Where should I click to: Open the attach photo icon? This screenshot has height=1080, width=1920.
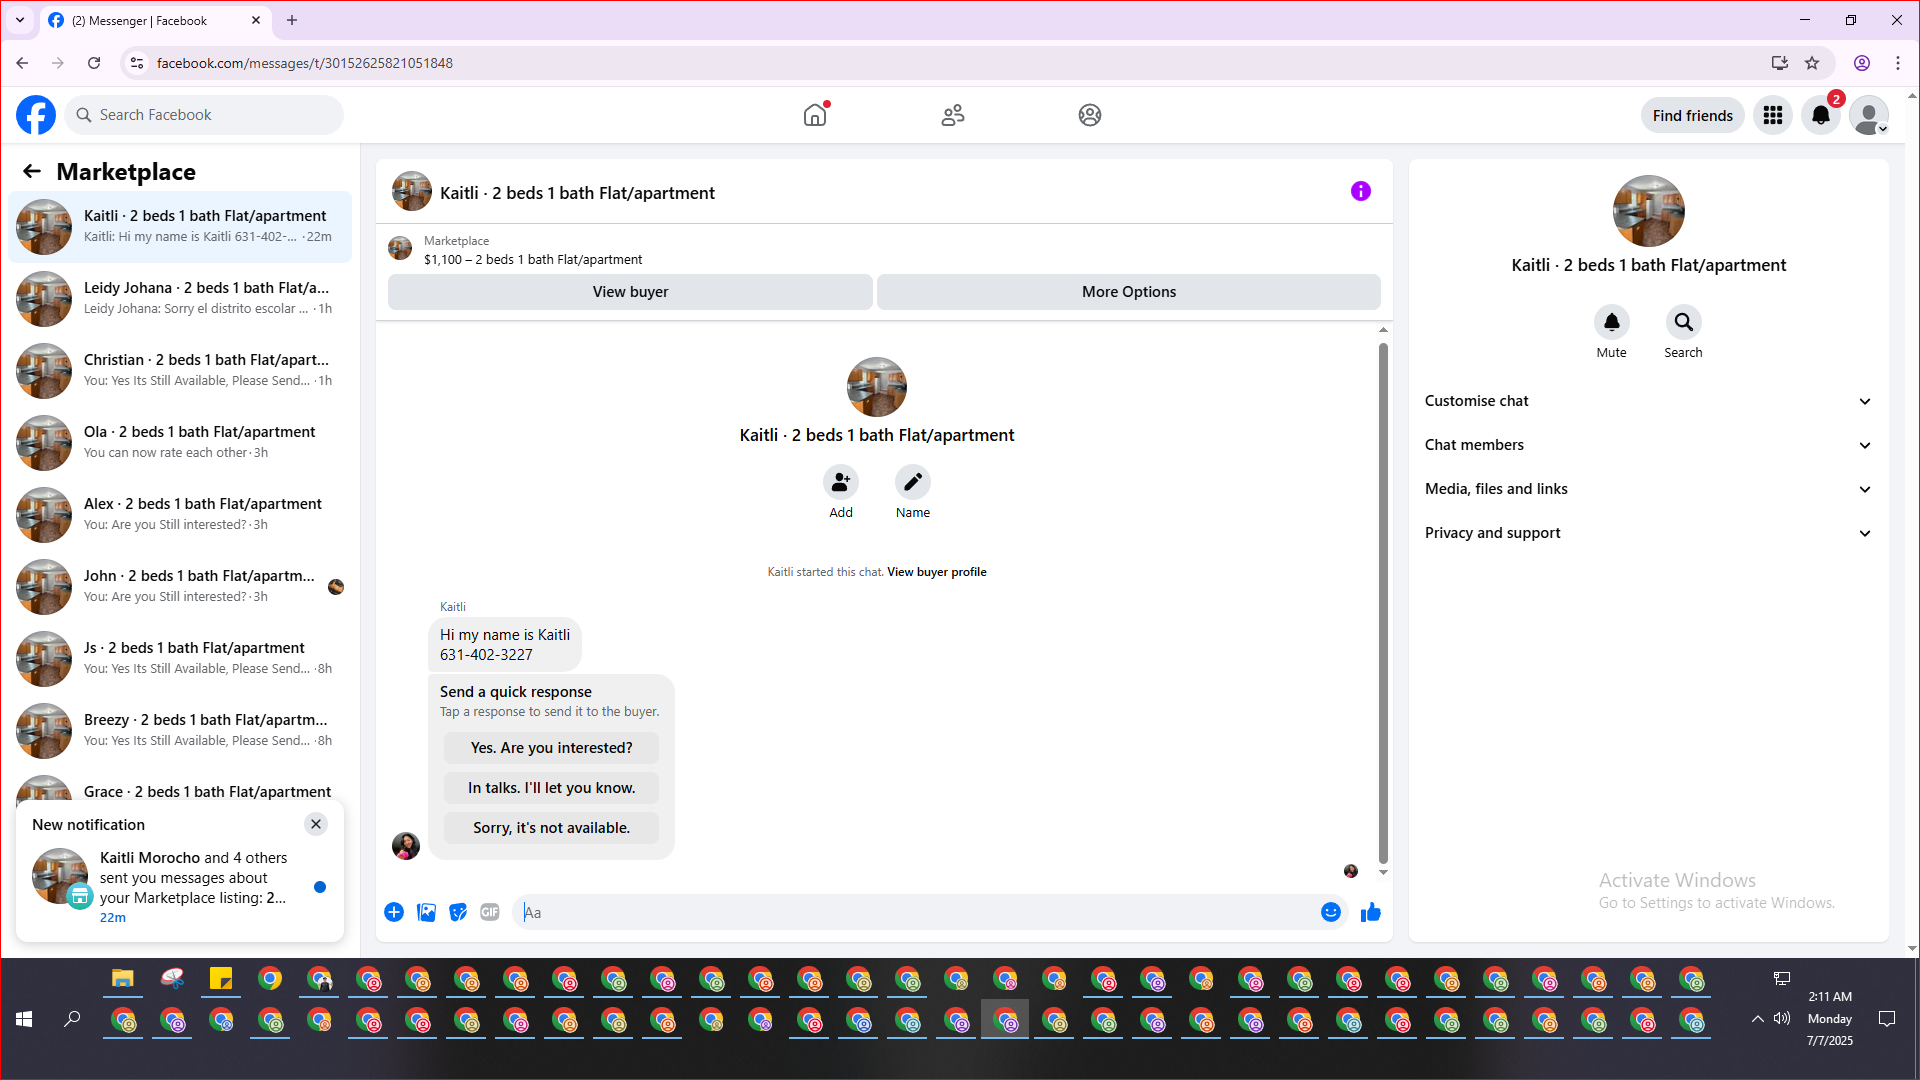tap(426, 912)
